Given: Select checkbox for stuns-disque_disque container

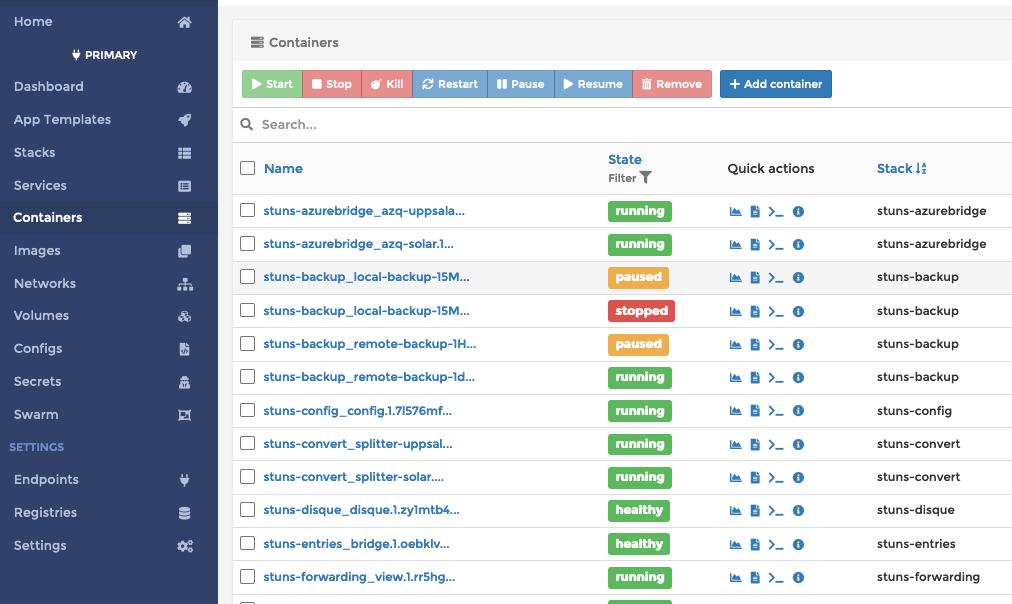Looking at the screenshot, I should pyautogui.click(x=248, y=510).
